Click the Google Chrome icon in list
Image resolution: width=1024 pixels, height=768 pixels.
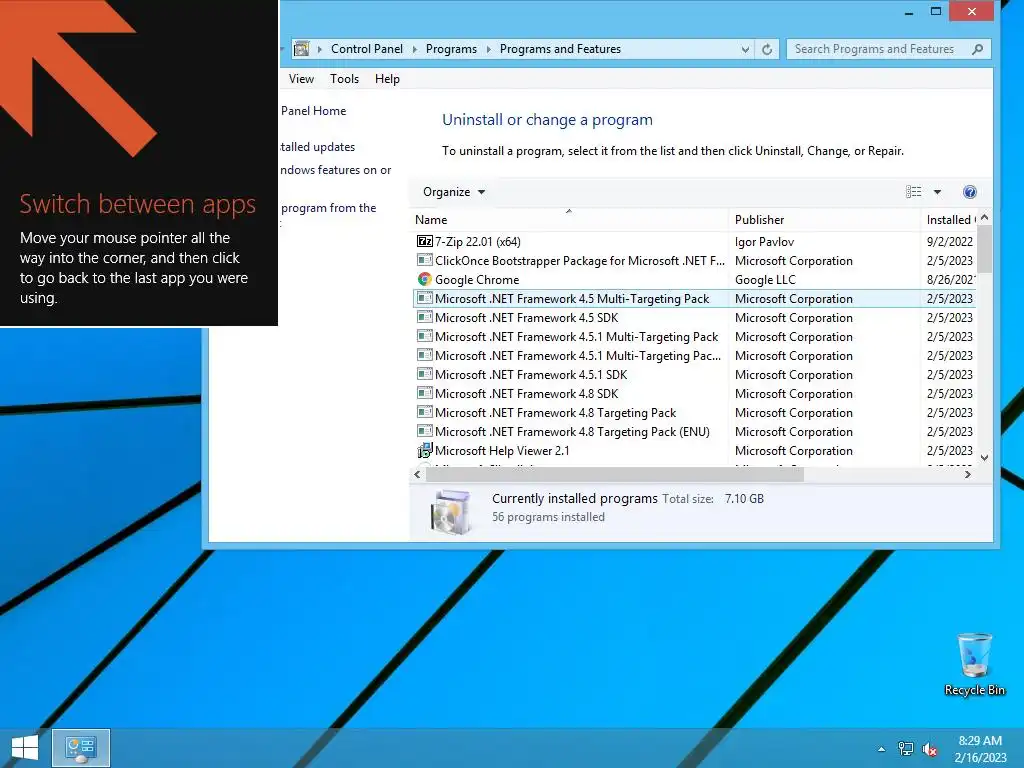coord(424,280)
